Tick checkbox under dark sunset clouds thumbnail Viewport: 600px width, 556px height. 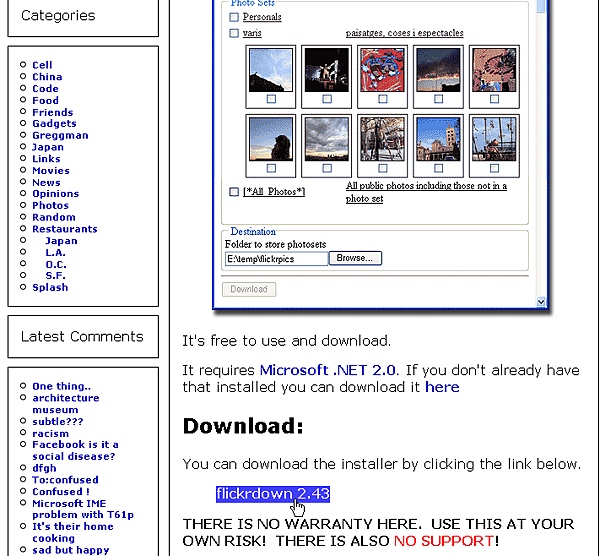pos(439,99)
